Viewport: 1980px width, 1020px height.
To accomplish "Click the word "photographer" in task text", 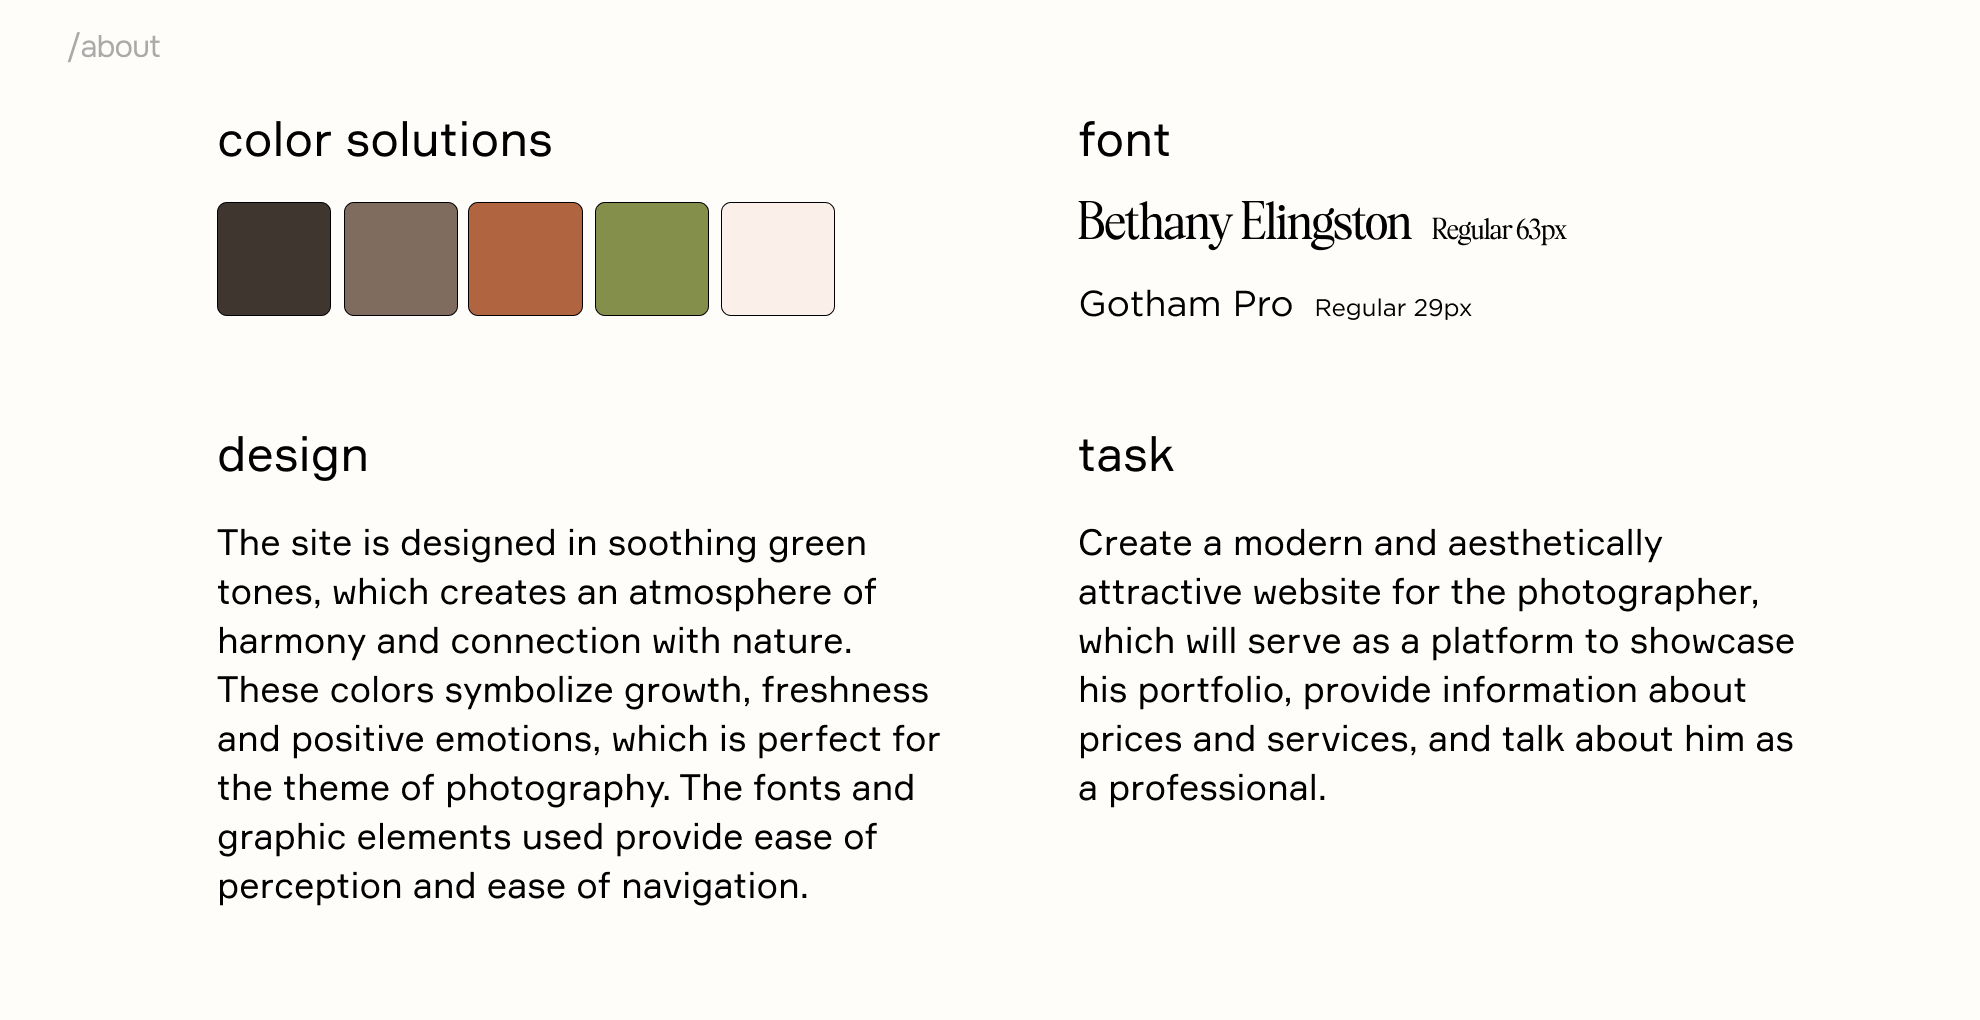I will click(x=1636, y=593).
